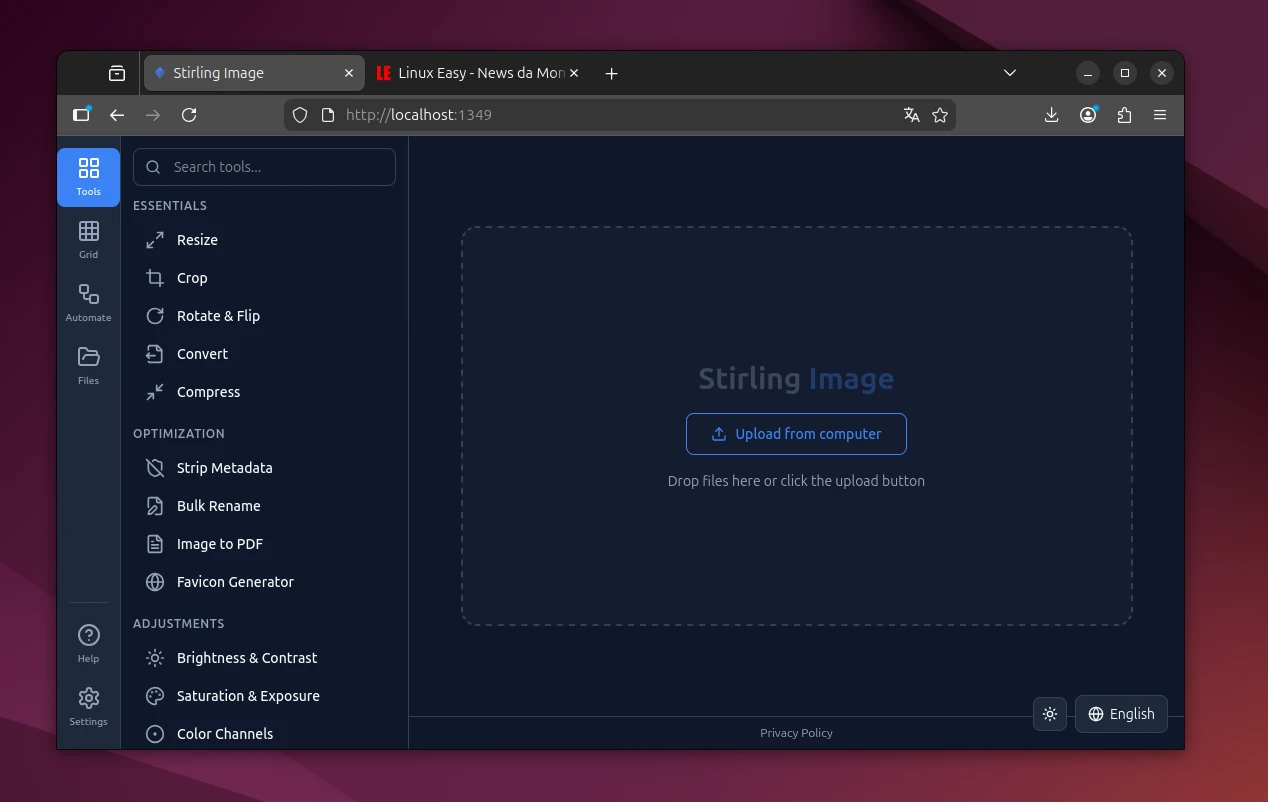Open the Firefox hamburger menu
The height and width of the screenshot is (802, 1268).
(1160, 114)
